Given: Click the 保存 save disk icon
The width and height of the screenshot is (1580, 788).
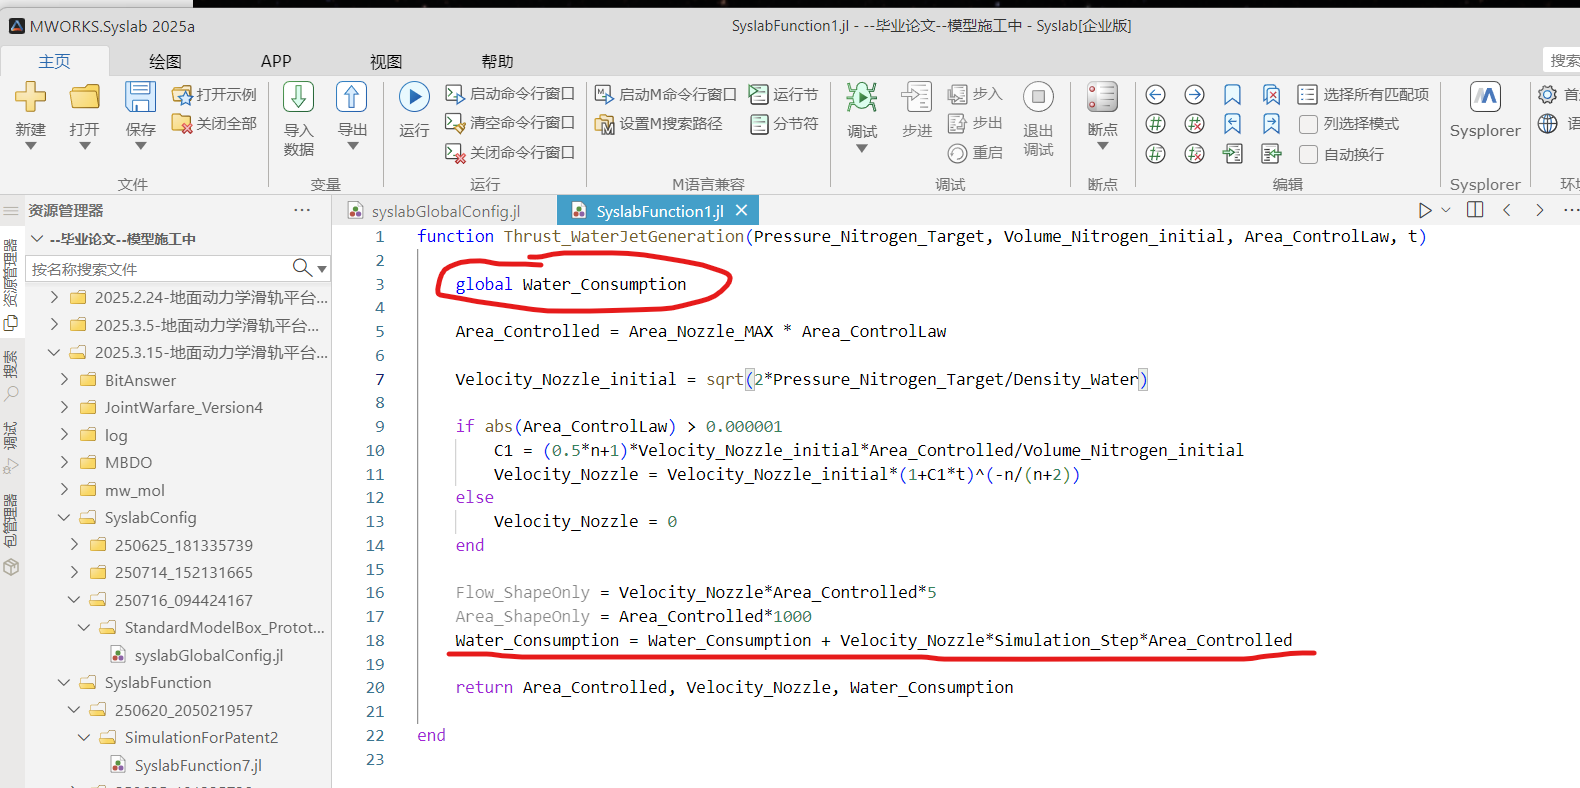Looking at the screenshot, I should pos(140,97).
